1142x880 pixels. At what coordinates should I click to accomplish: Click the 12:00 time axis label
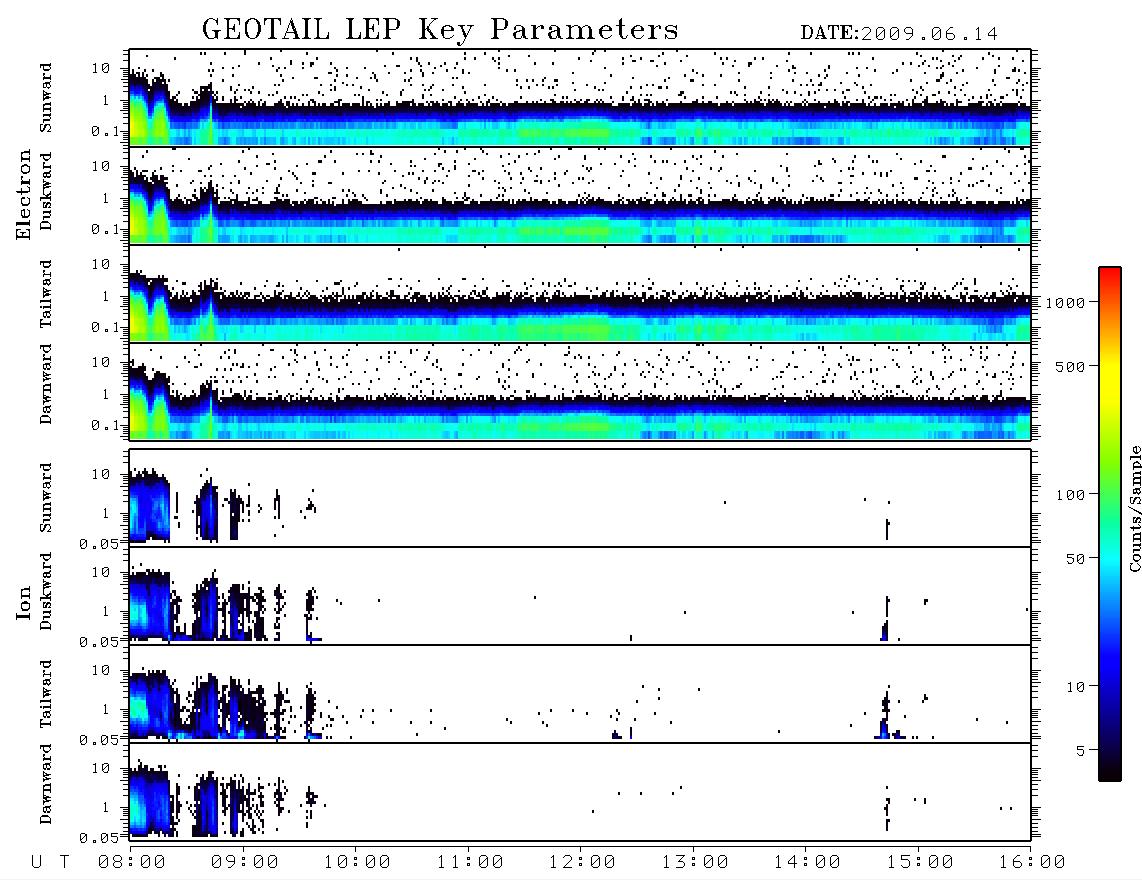(583, 863)
